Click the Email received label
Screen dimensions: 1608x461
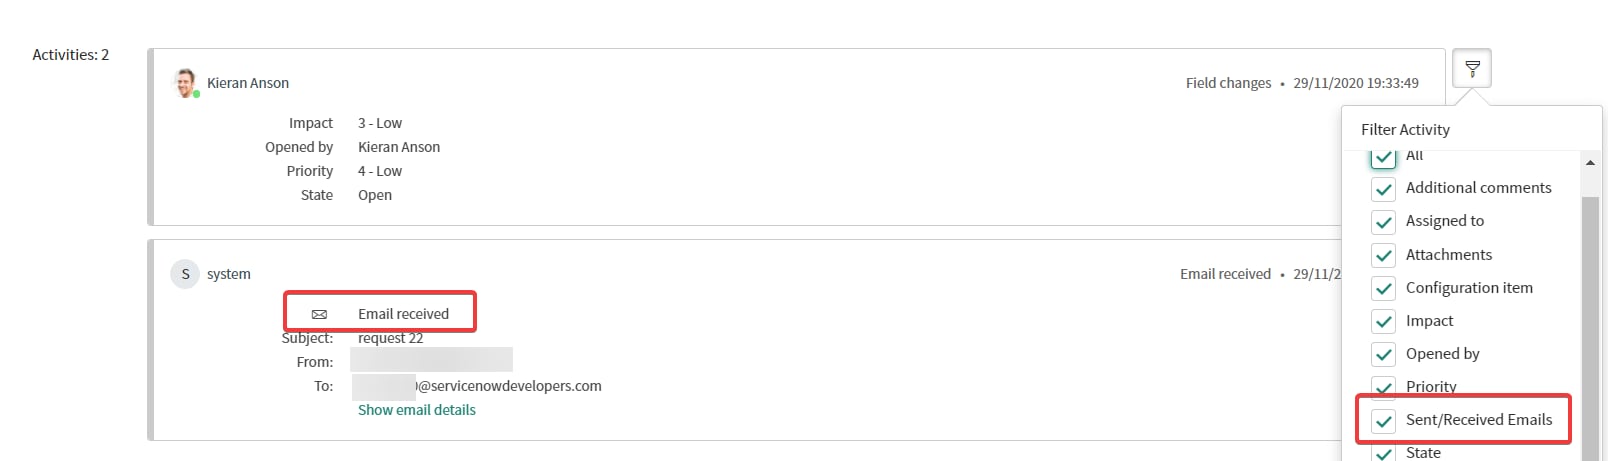pos(403,314)
